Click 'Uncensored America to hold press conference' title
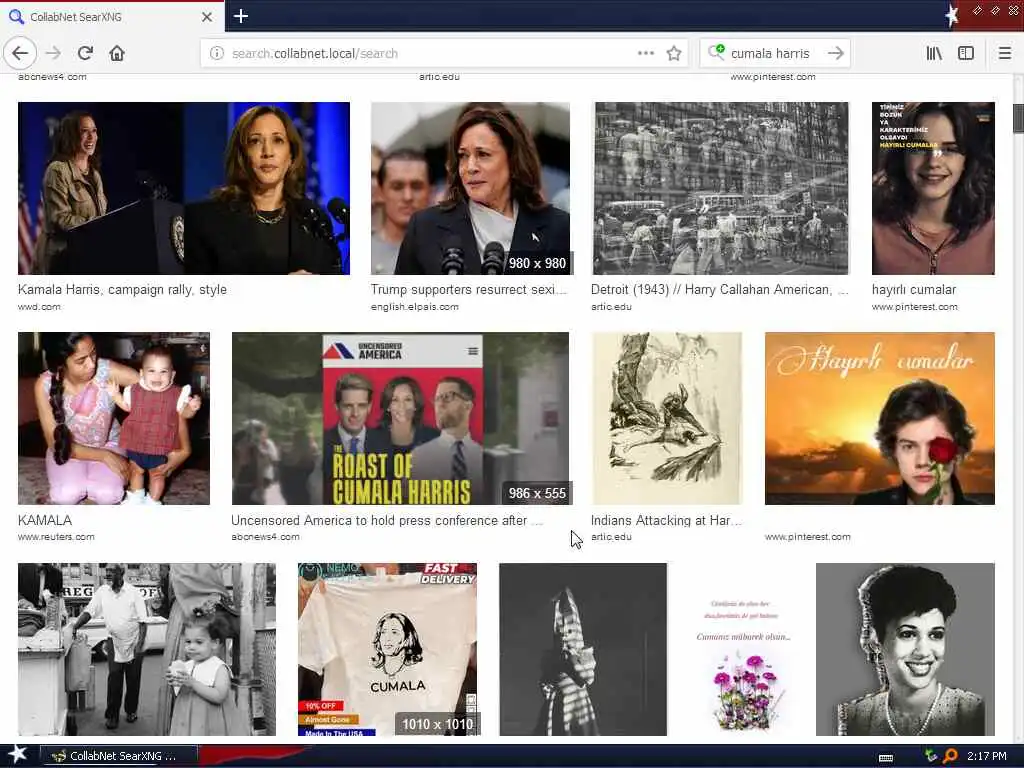This screenshot has width=1024, height=768. (387, 520)
